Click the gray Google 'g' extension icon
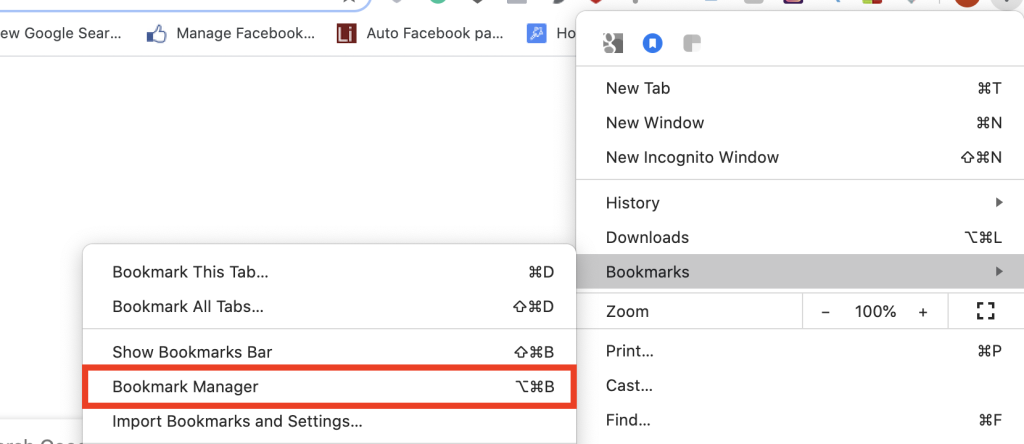The image size is (1024, 444). pyautogui.click(x=613, y=44)
